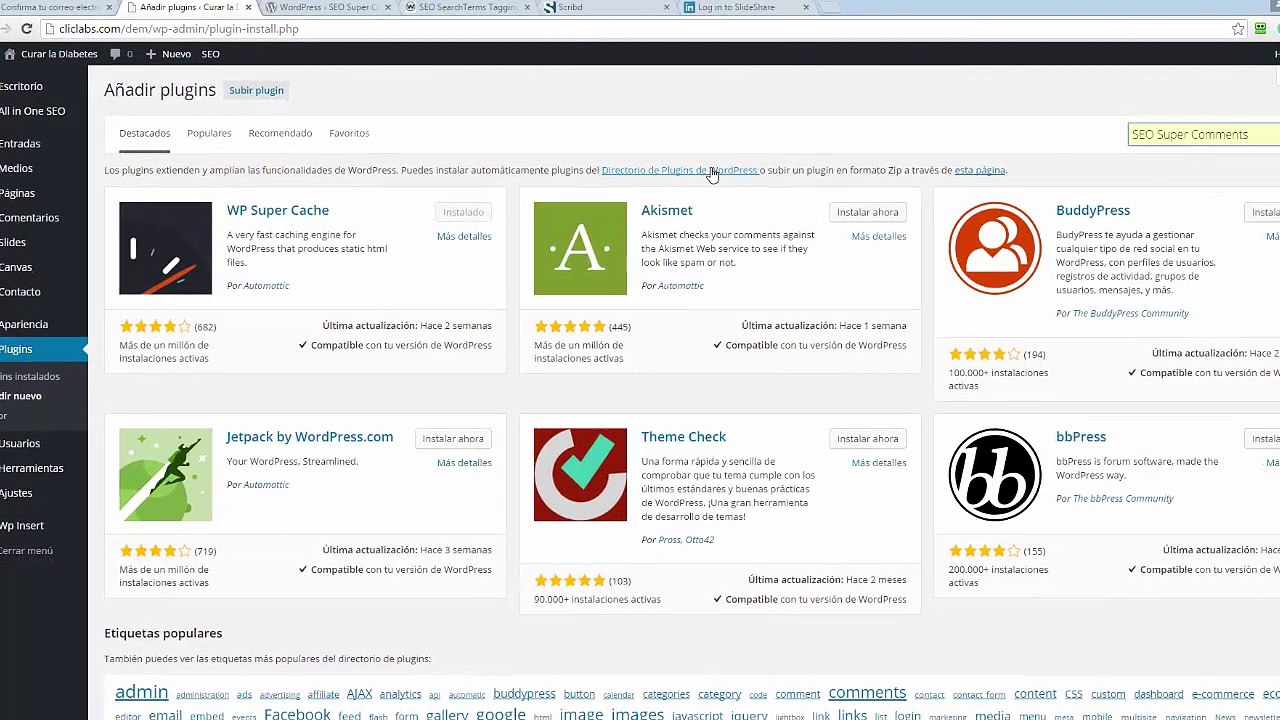The image size is (1280, 720).
Task: Switch to the Log in to SlideShare tab
Action: click(745, 7)
